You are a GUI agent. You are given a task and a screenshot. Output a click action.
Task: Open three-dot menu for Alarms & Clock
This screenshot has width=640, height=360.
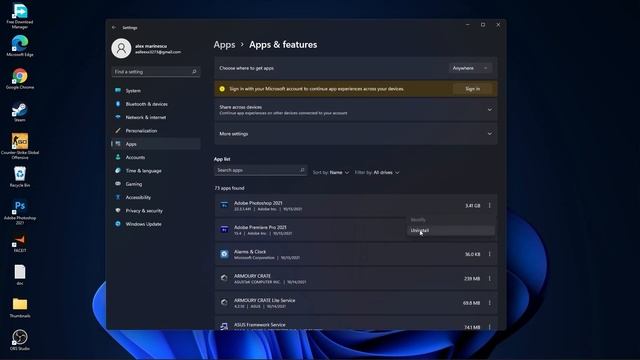(x=489, y=254)
